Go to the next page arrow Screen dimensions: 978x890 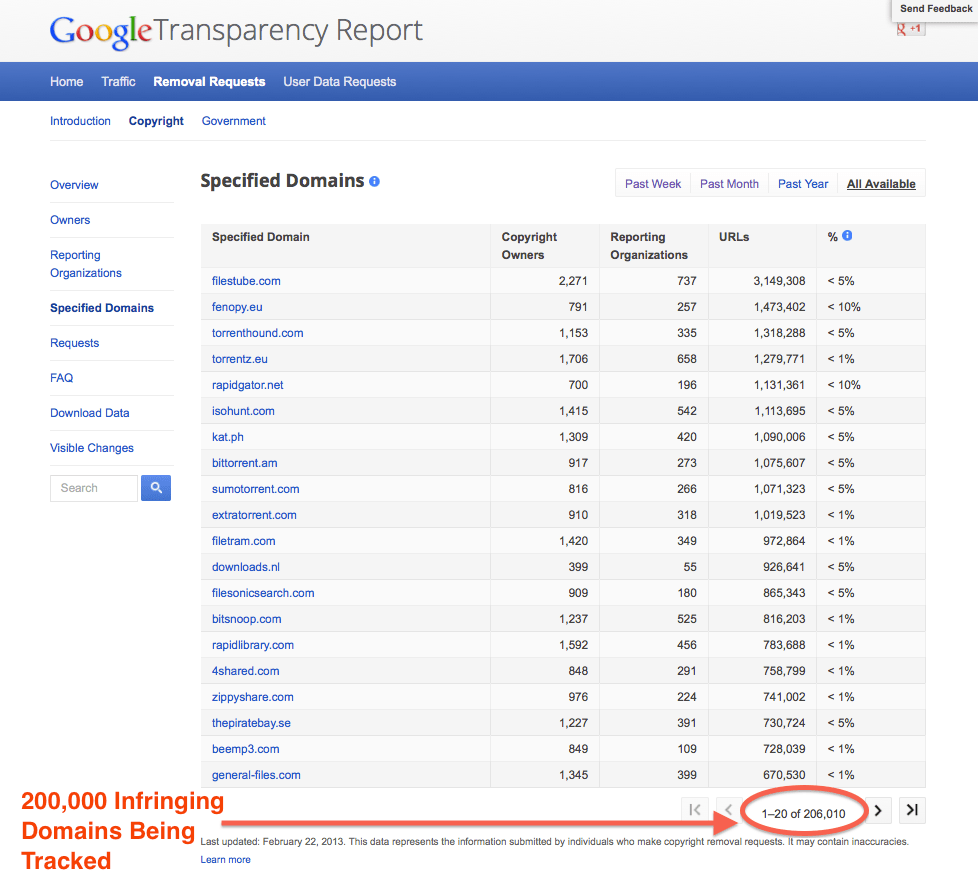click(878, 811)
